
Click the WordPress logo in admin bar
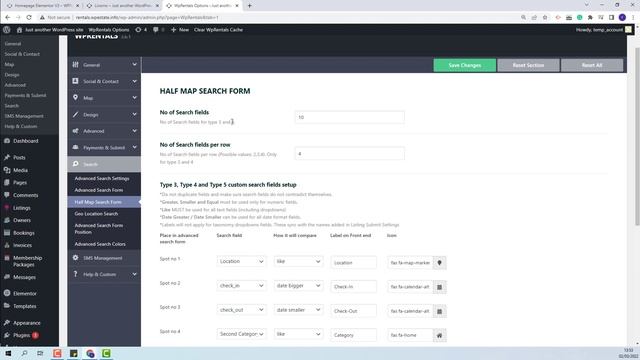point(7,29)
